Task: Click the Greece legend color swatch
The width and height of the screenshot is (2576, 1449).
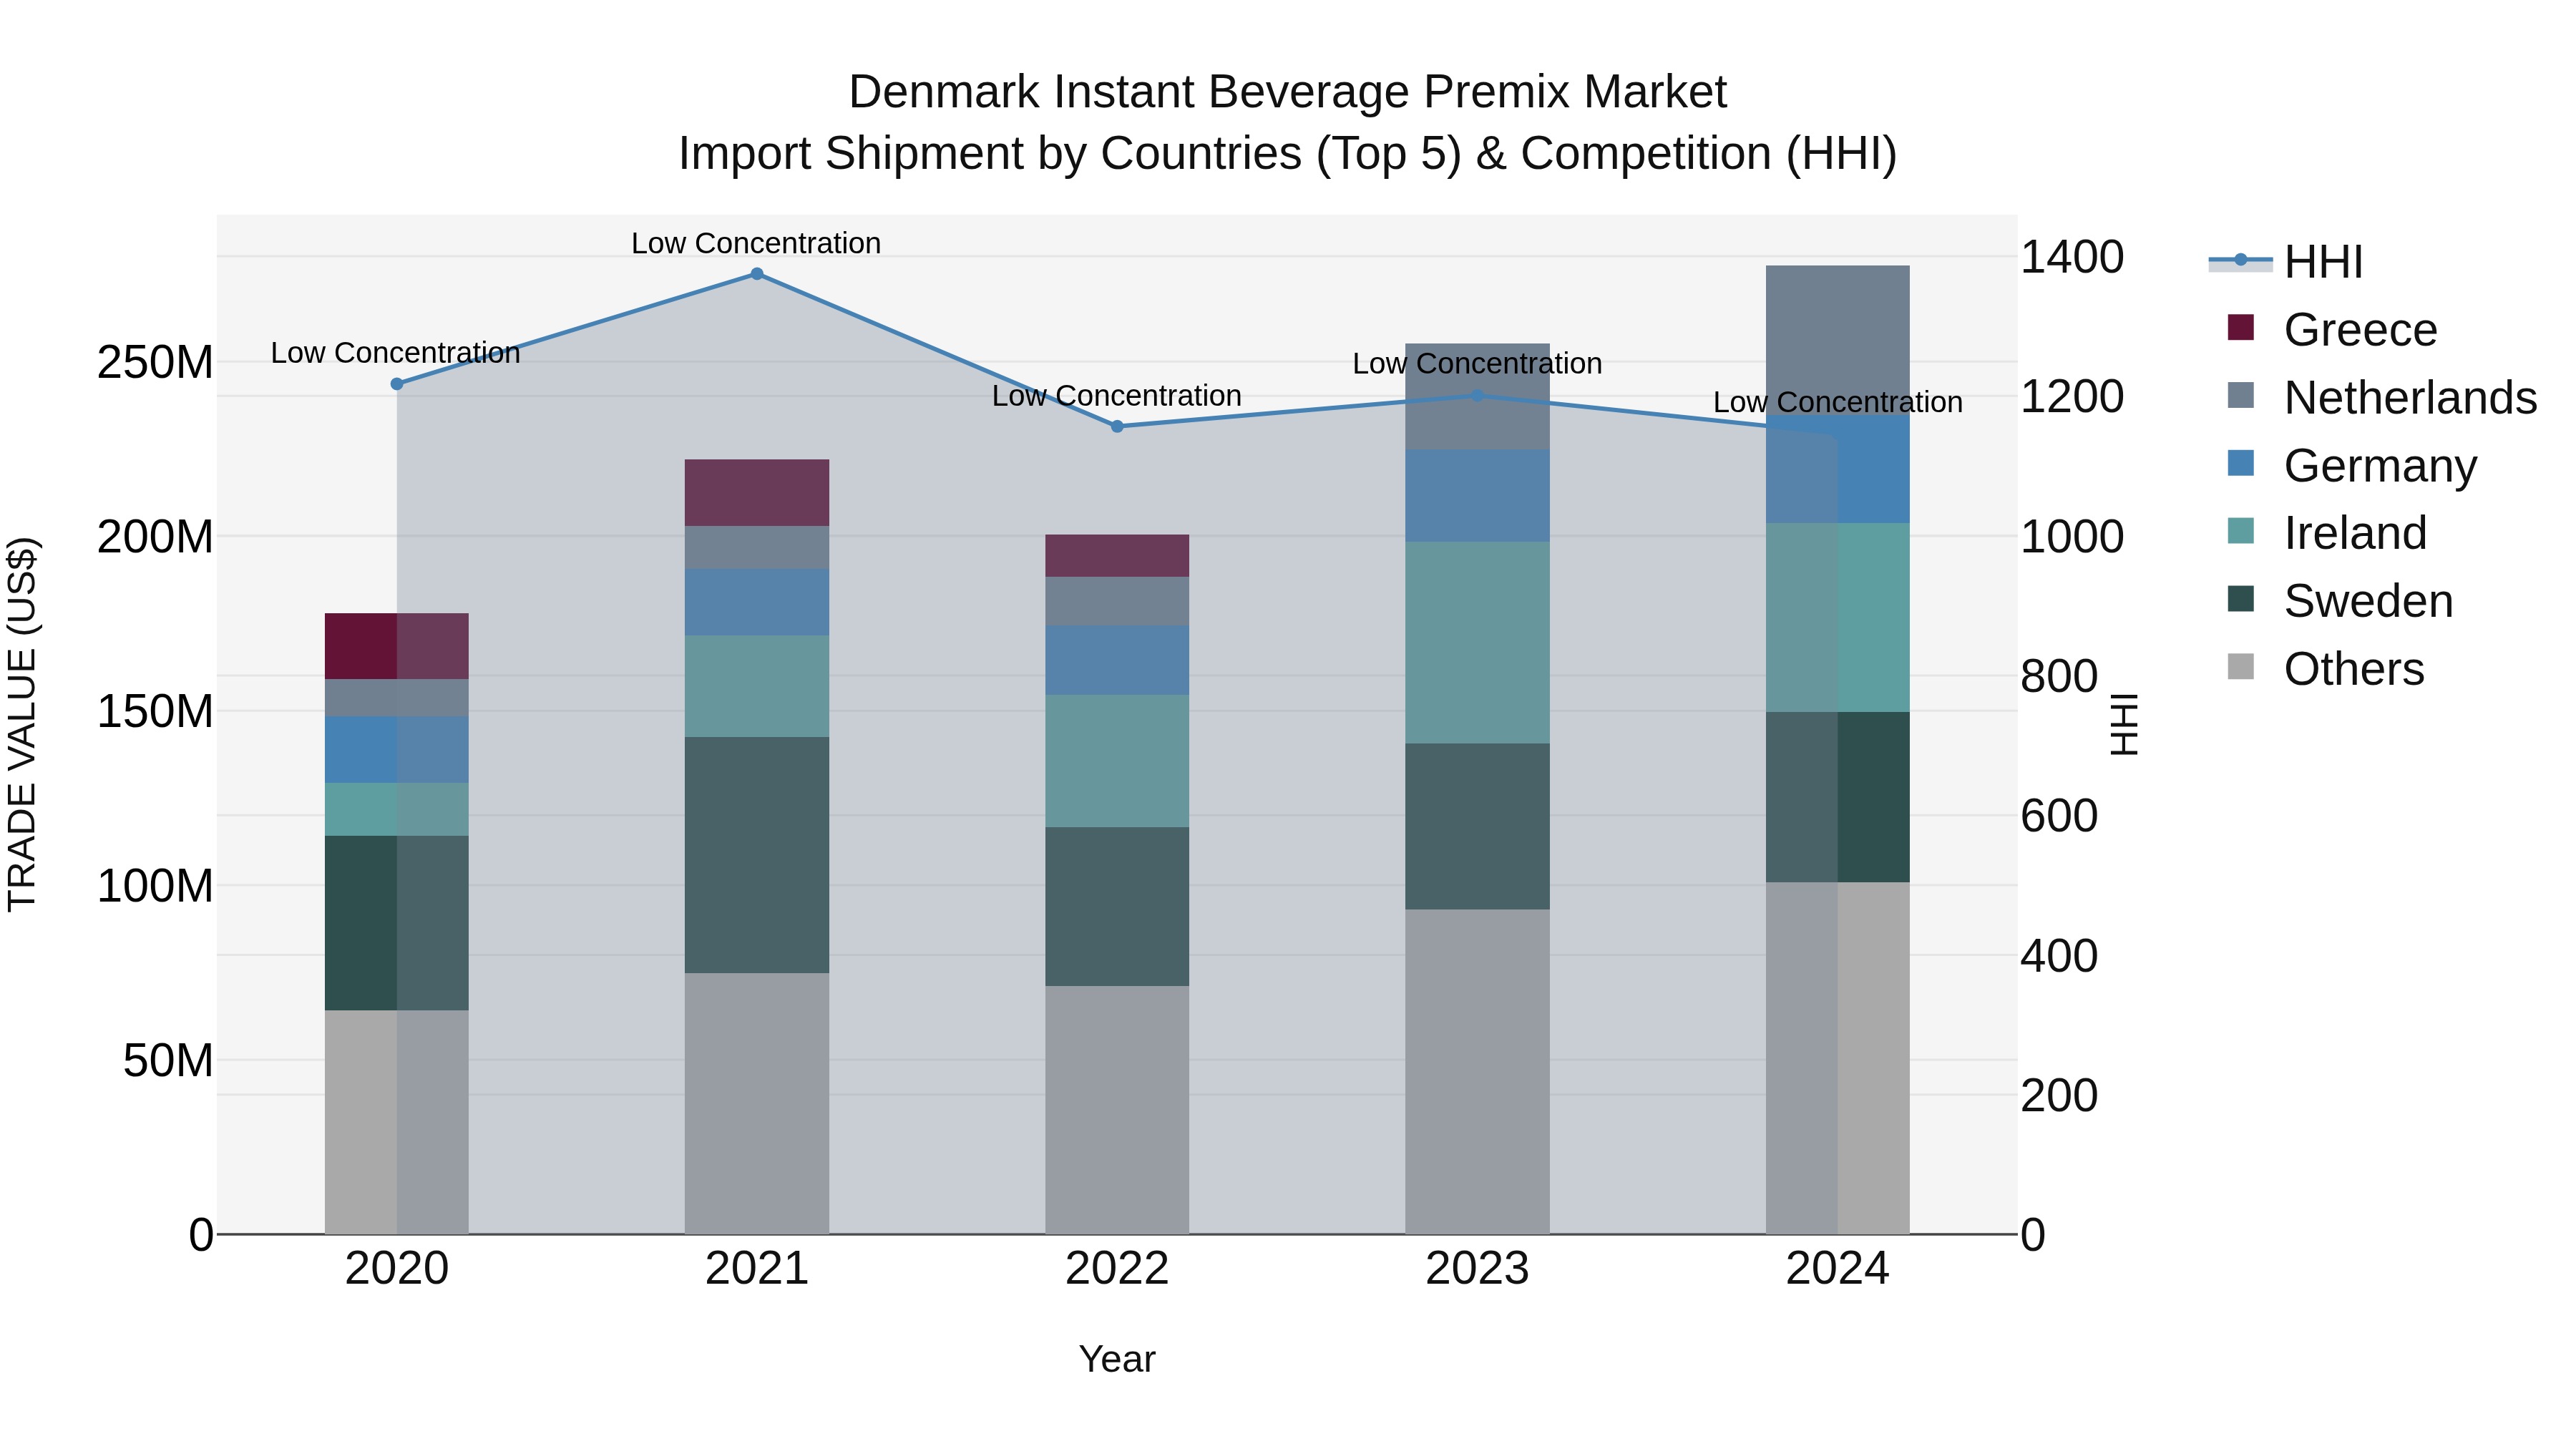Action: 2241,328
